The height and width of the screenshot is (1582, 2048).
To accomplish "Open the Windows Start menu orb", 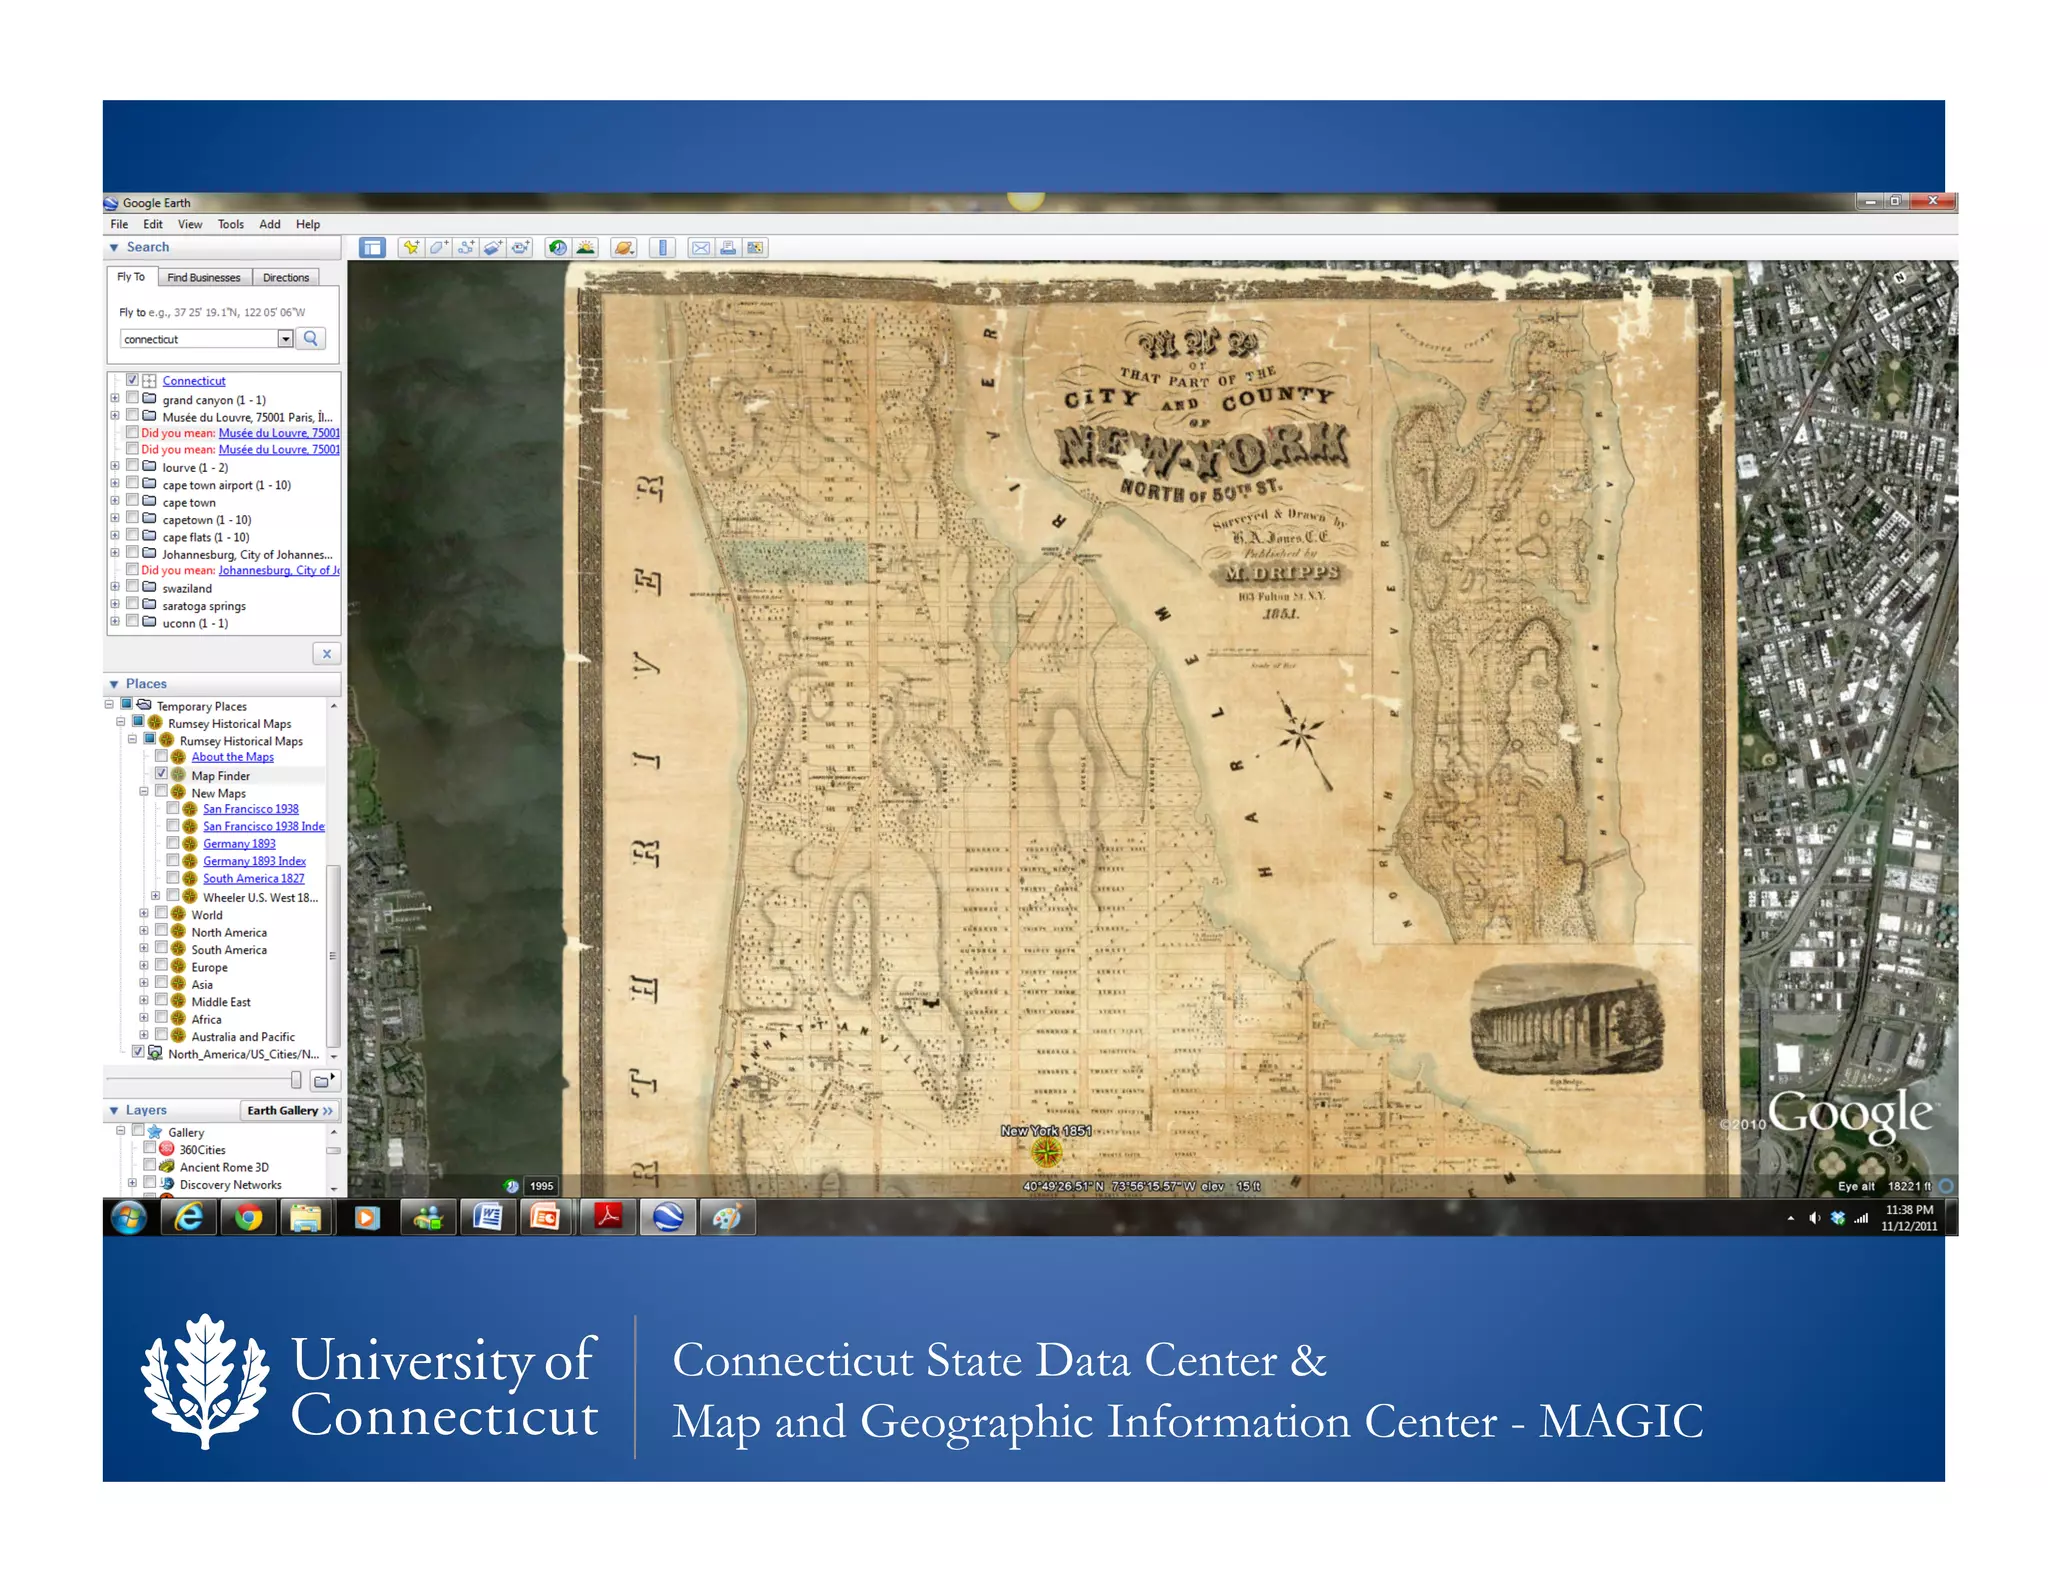I will pos(129,1217).
